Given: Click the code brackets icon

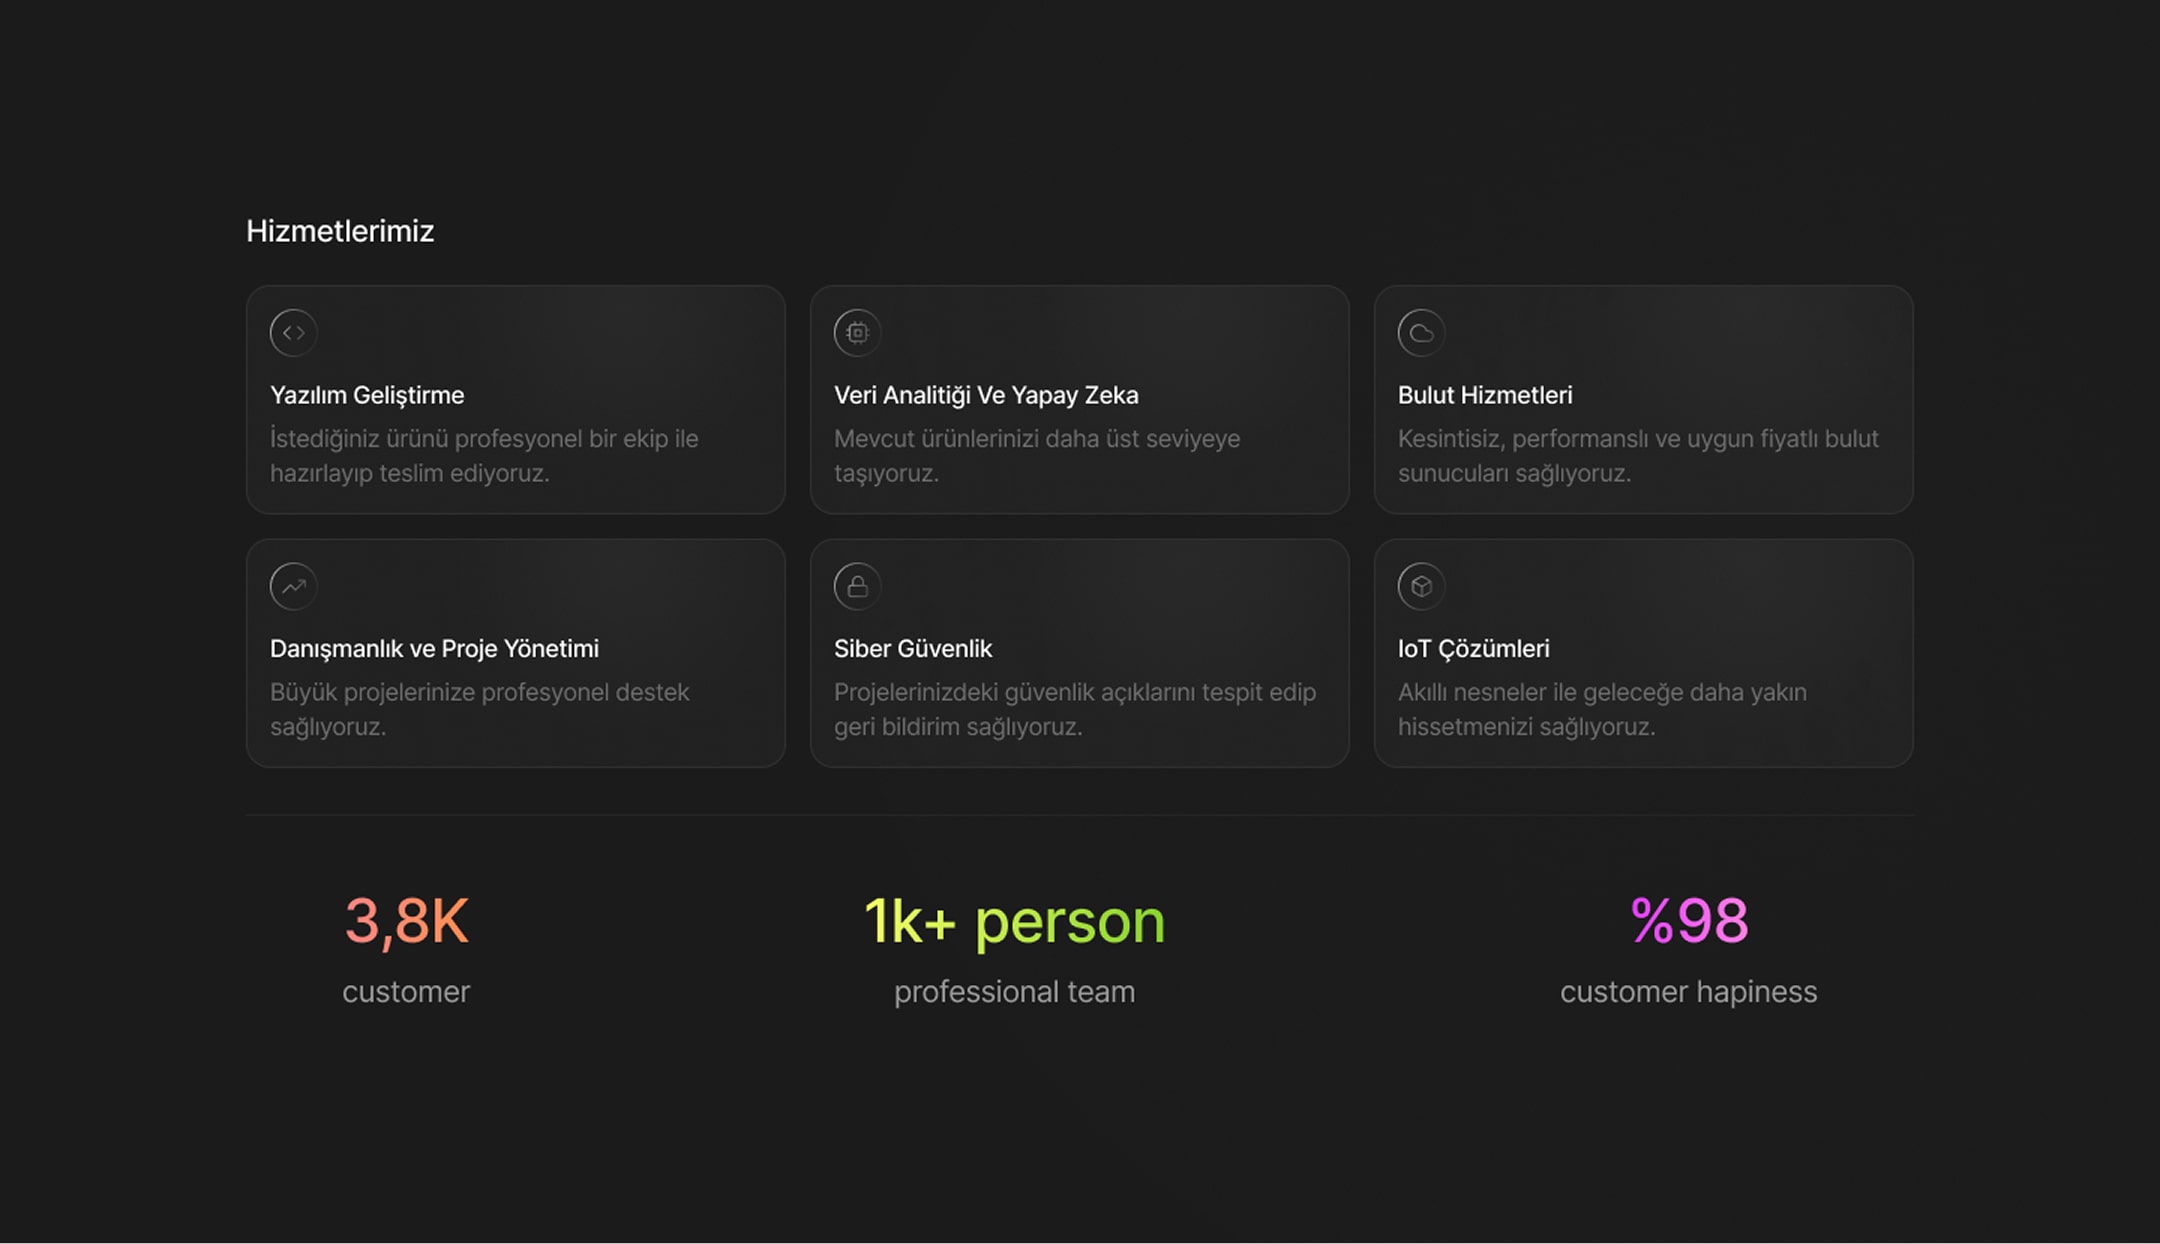Looking at the screenshot, I should coord(293,333).
